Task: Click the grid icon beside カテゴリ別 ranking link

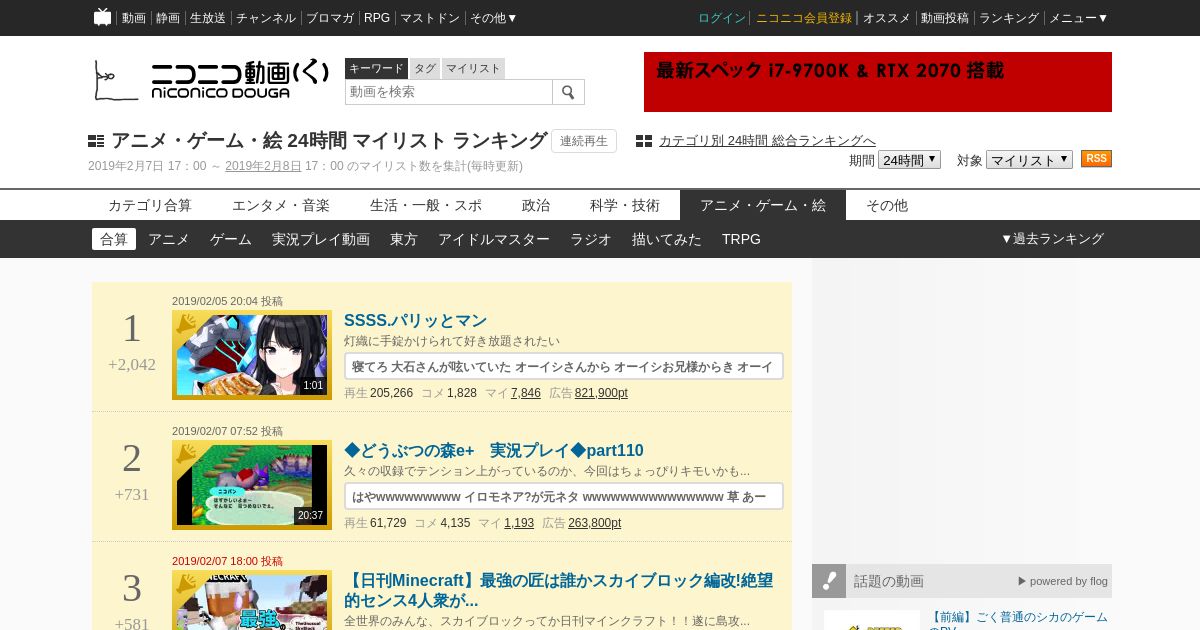Action: coord(644,141)
